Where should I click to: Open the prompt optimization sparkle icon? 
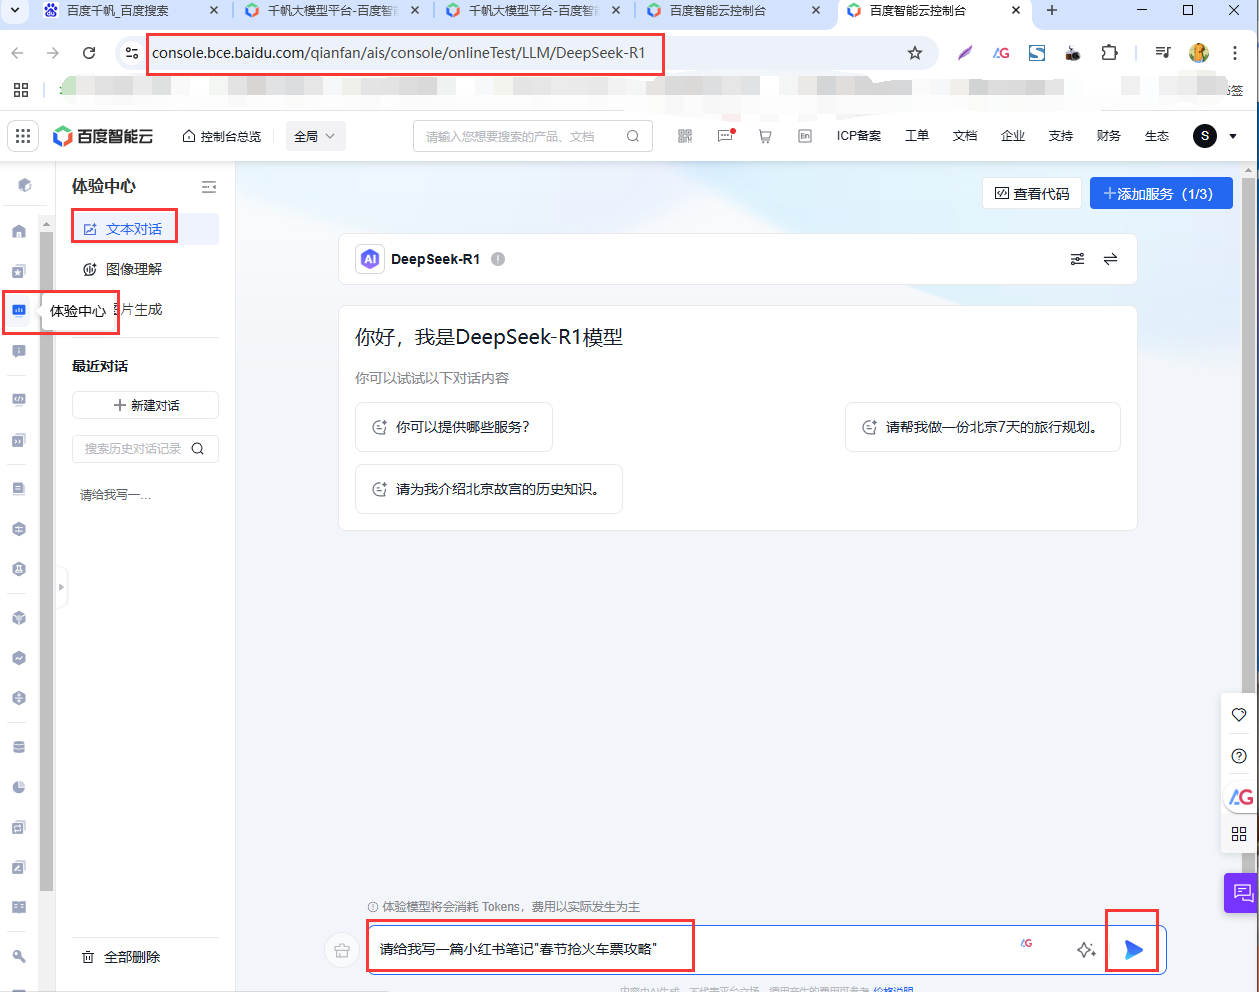coord(1086,950)
